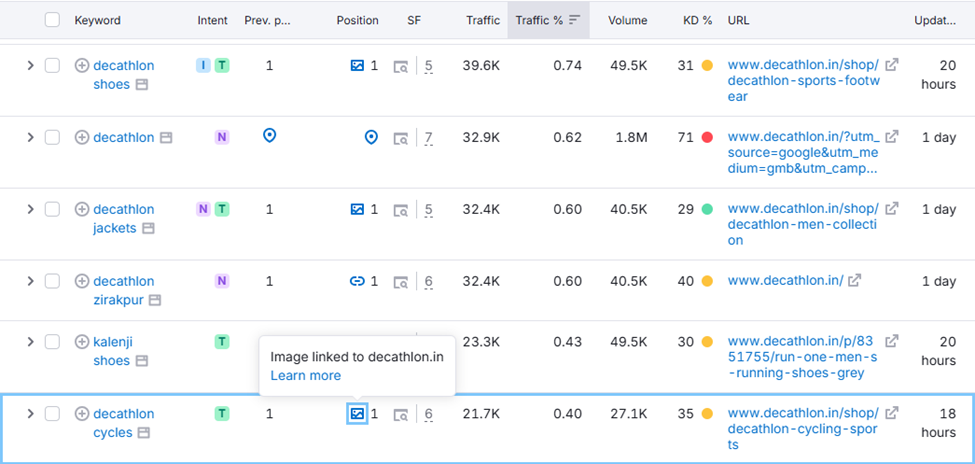Add 'decathlon' keyword via plus icon
This screenshot has height=464, width=975.
(82, 137)
